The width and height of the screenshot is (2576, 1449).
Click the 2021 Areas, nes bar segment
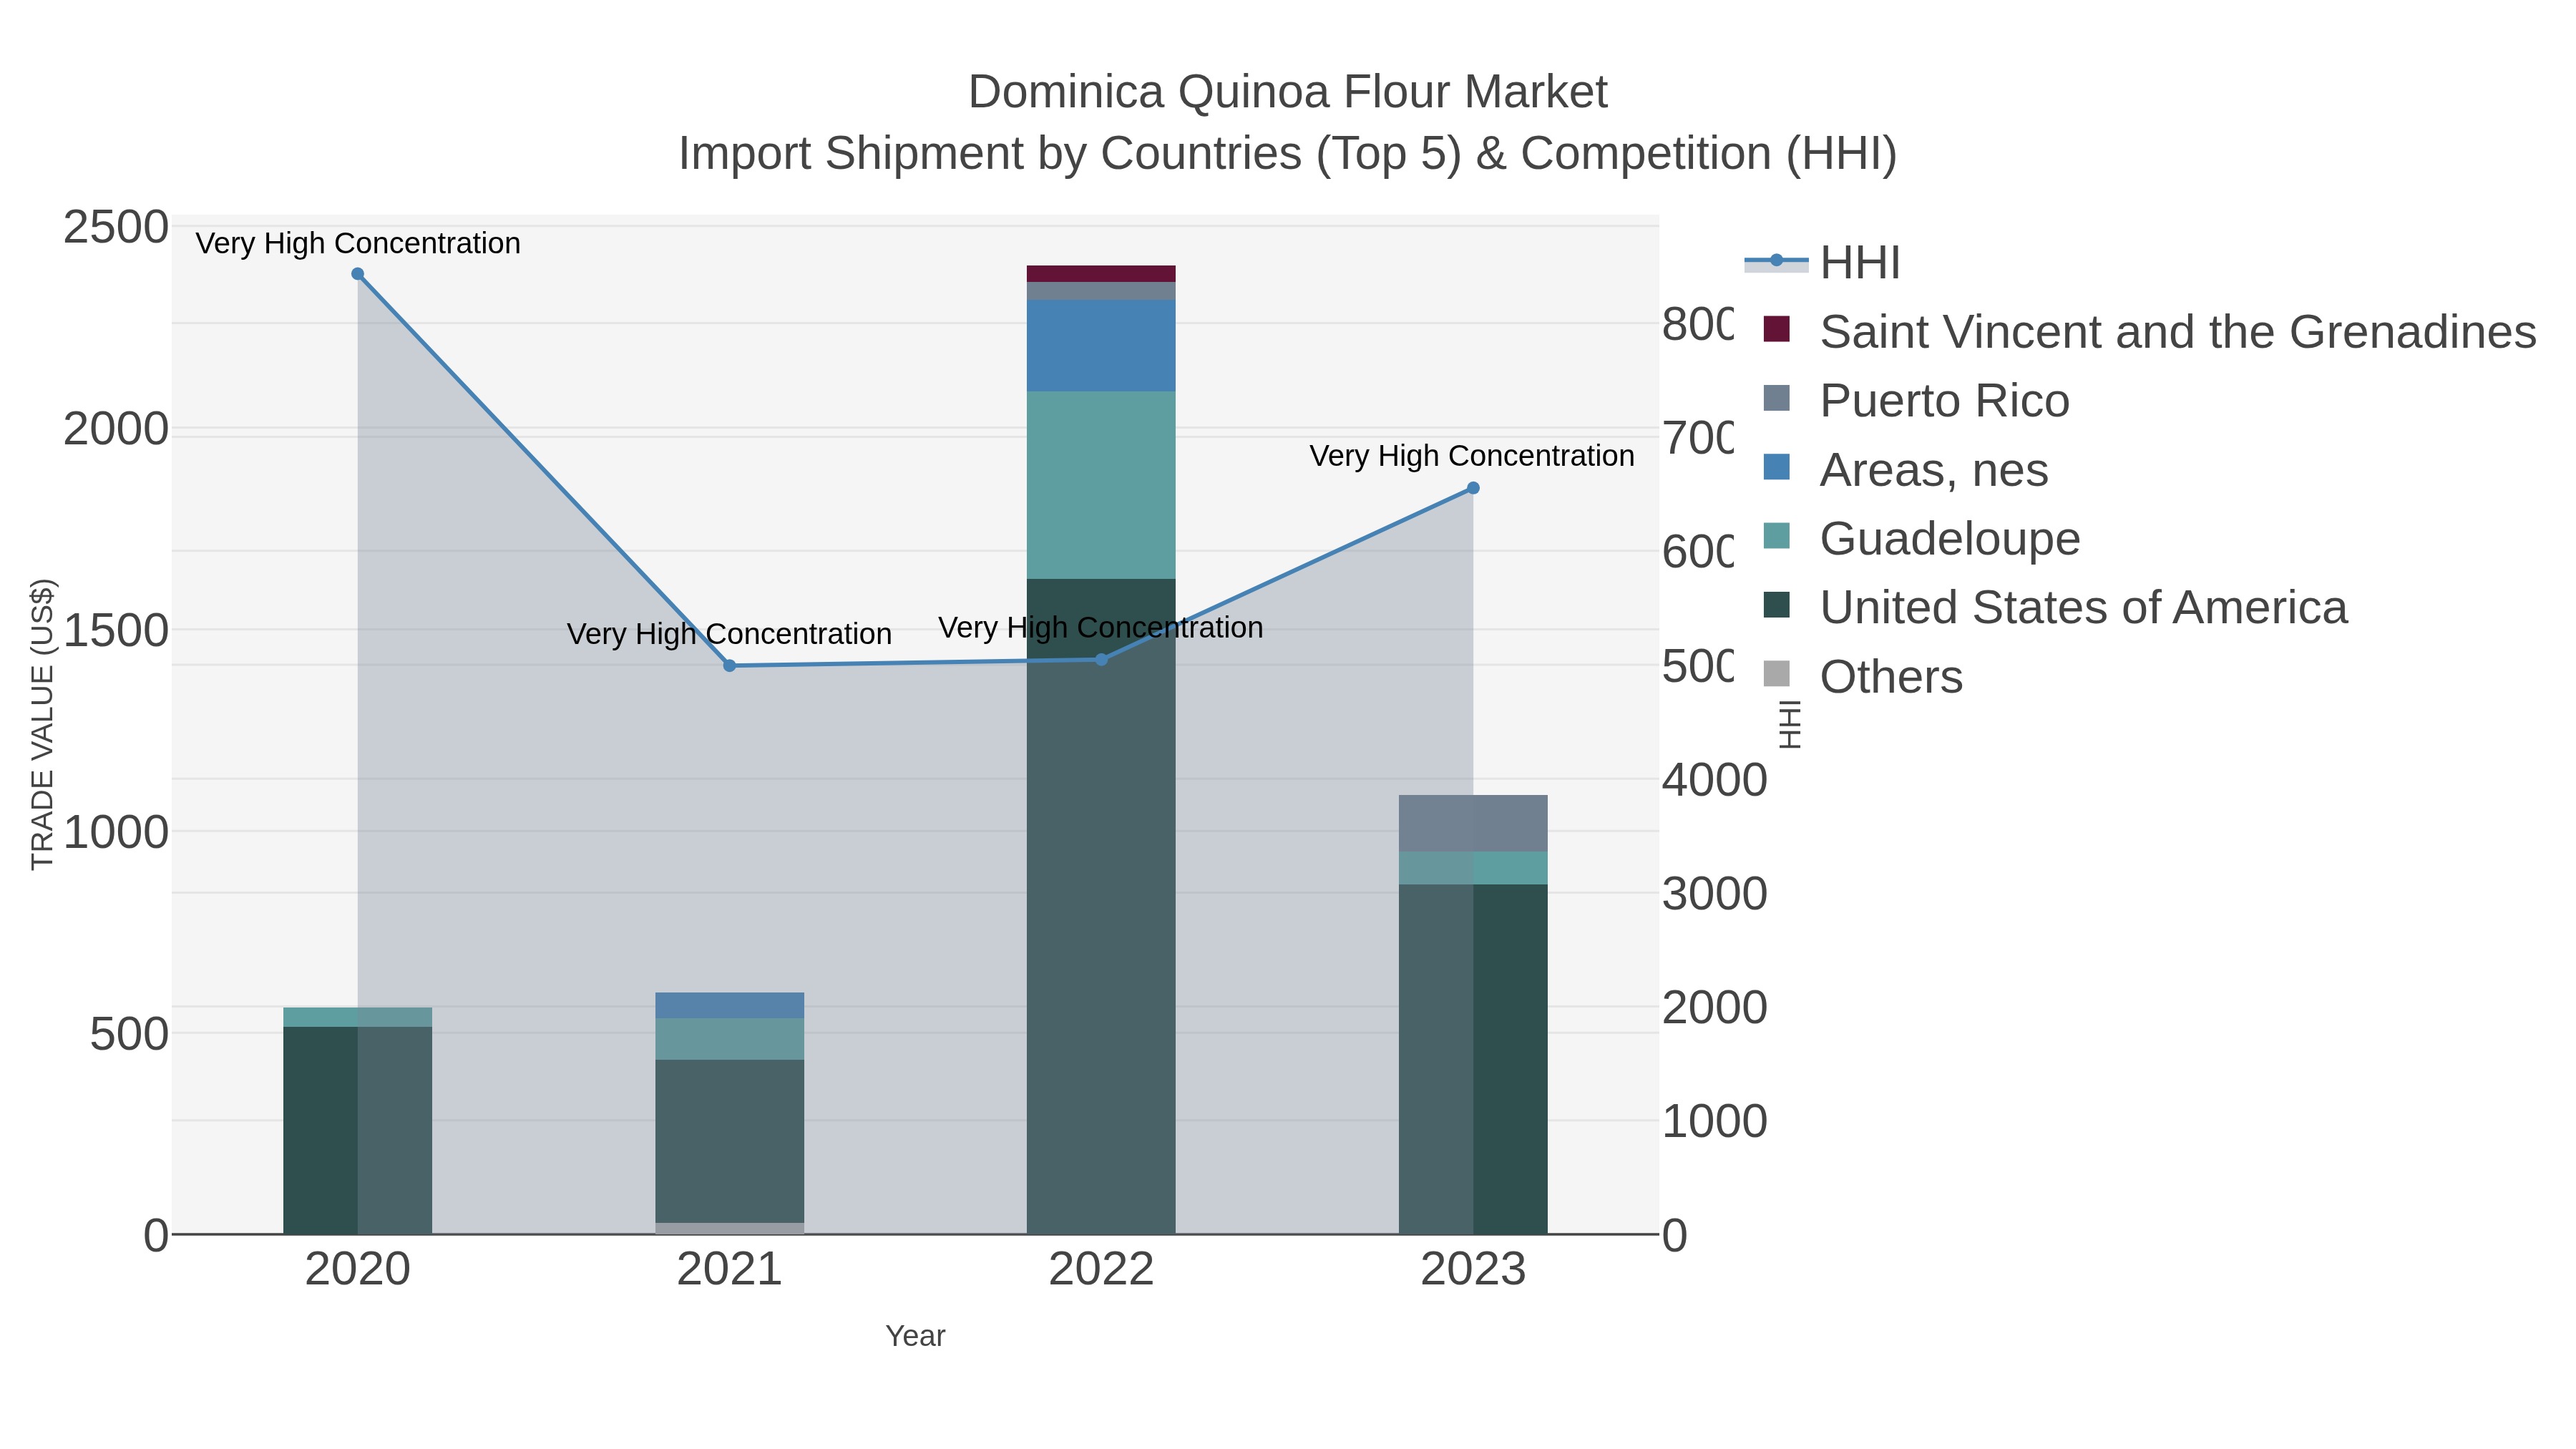pos(730,1006)
